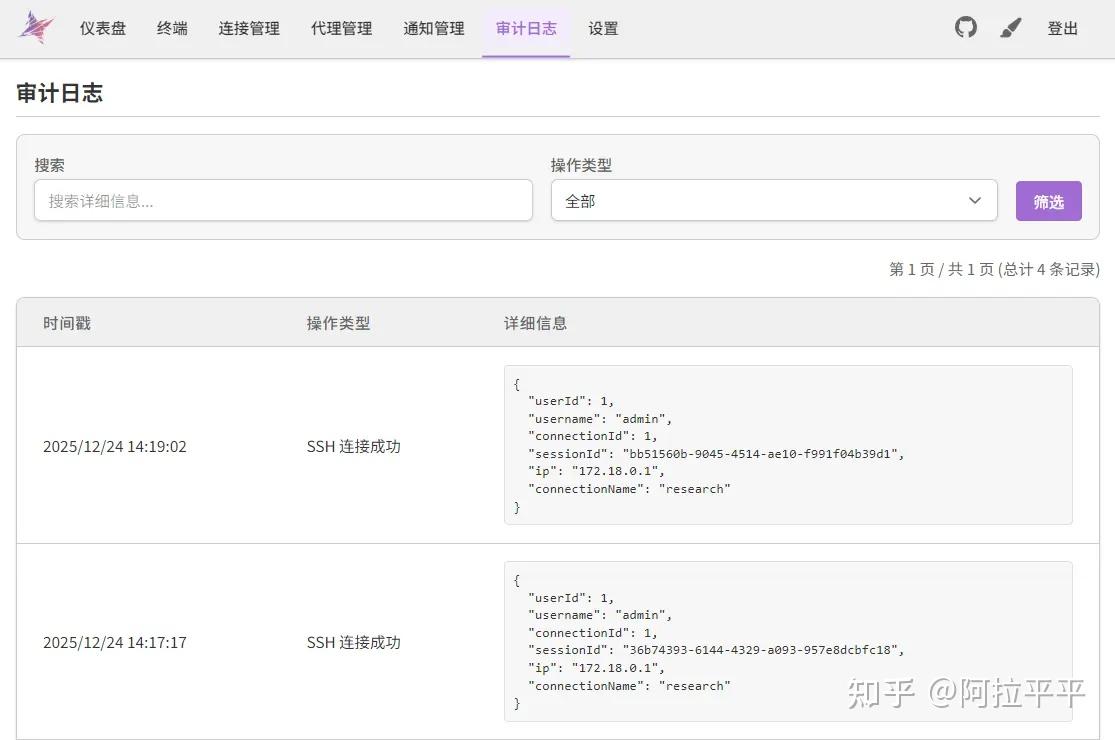The image size is (1115, 740).
Task: Click the 筛选 button
Action: [1048, 201]
